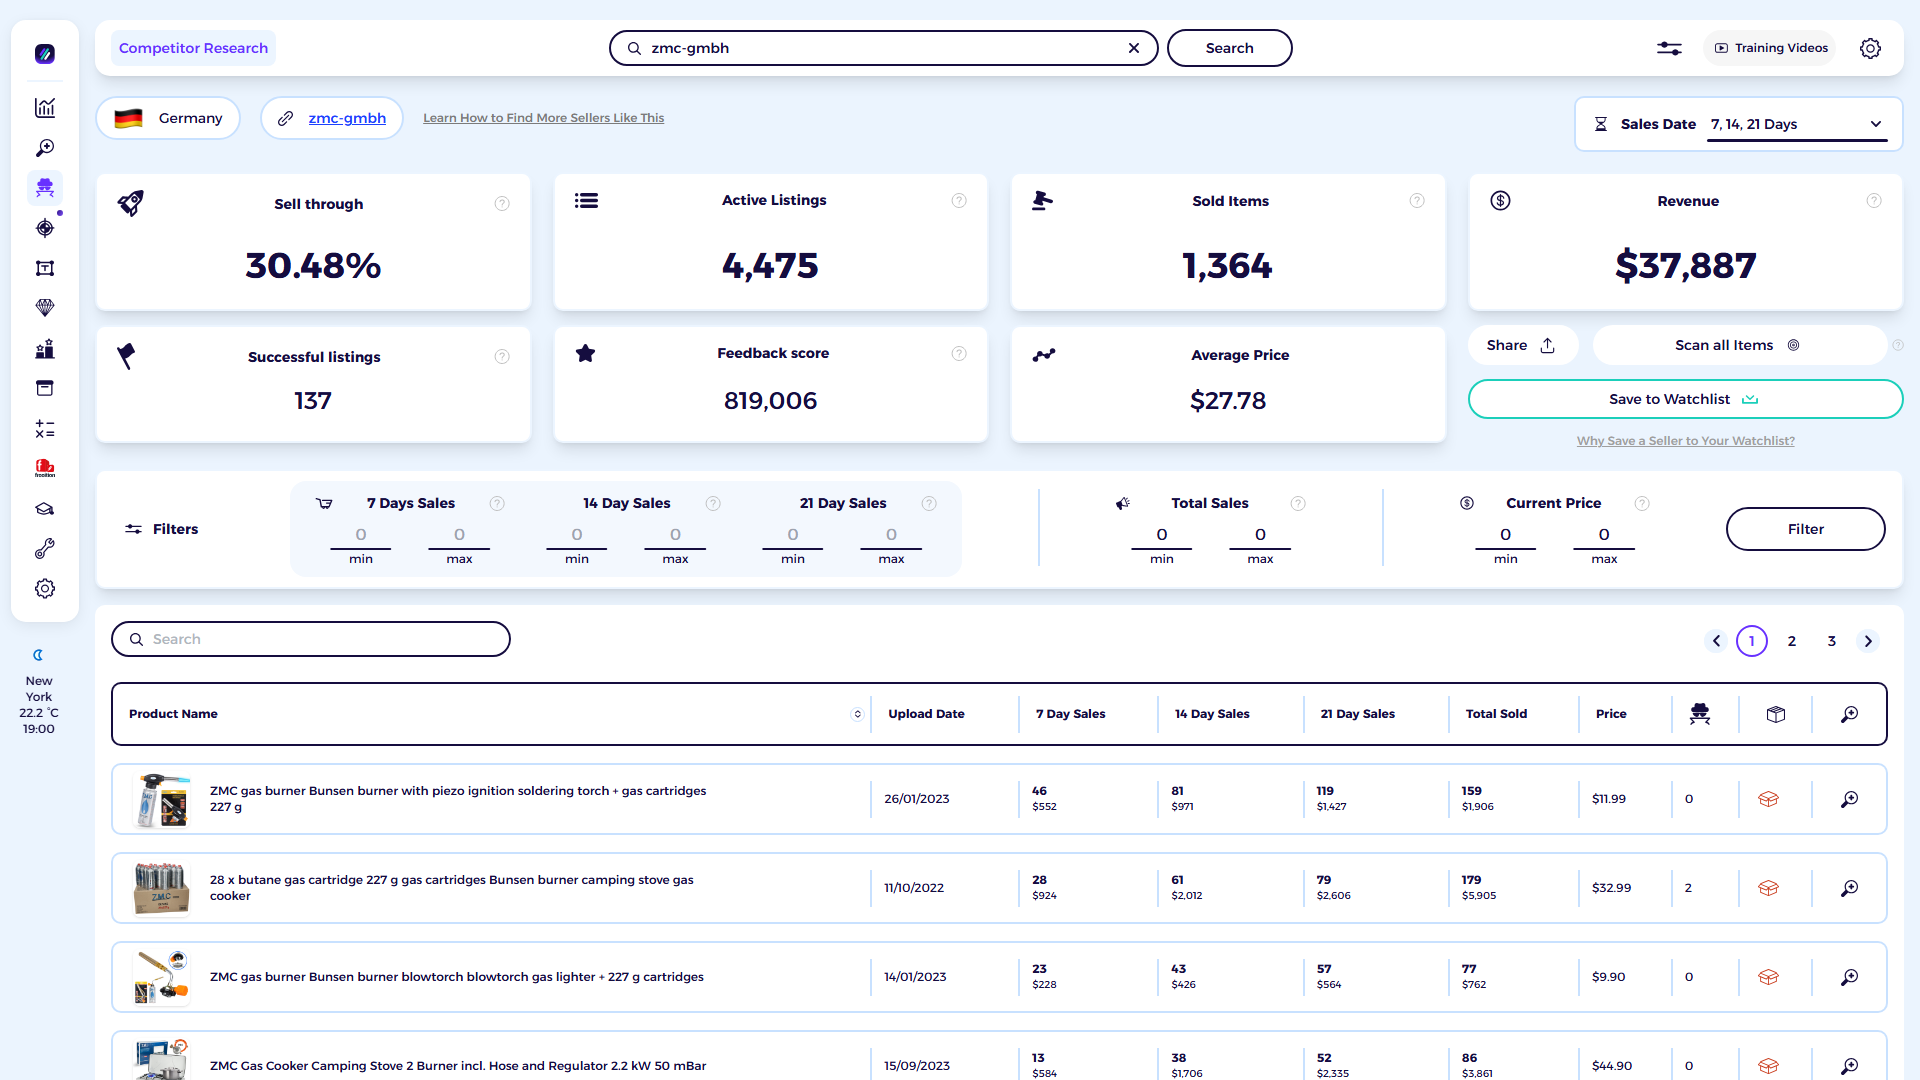Click Total Sales min field
The height and width of the screenshot is (1080, 1920).
pyautogui.click(x=1162, y=535)
